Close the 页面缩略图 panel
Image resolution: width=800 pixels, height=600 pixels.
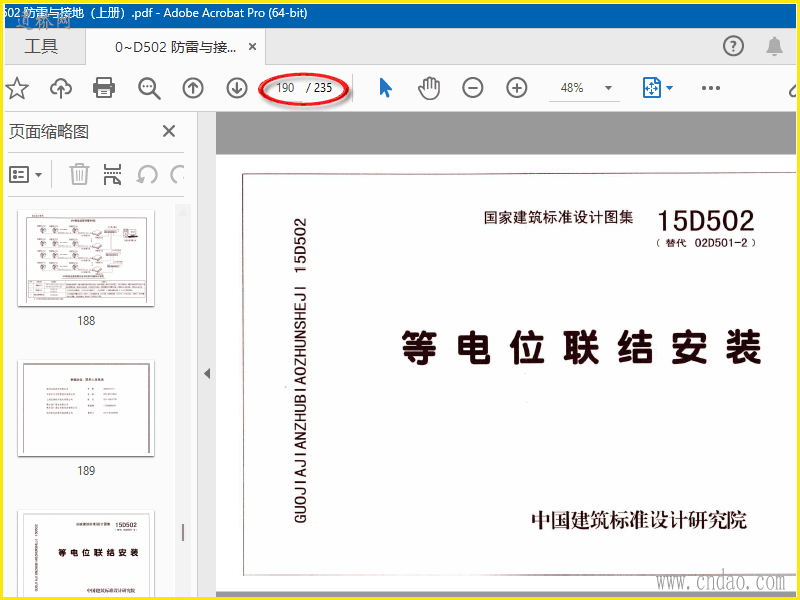tap(169, 132)
